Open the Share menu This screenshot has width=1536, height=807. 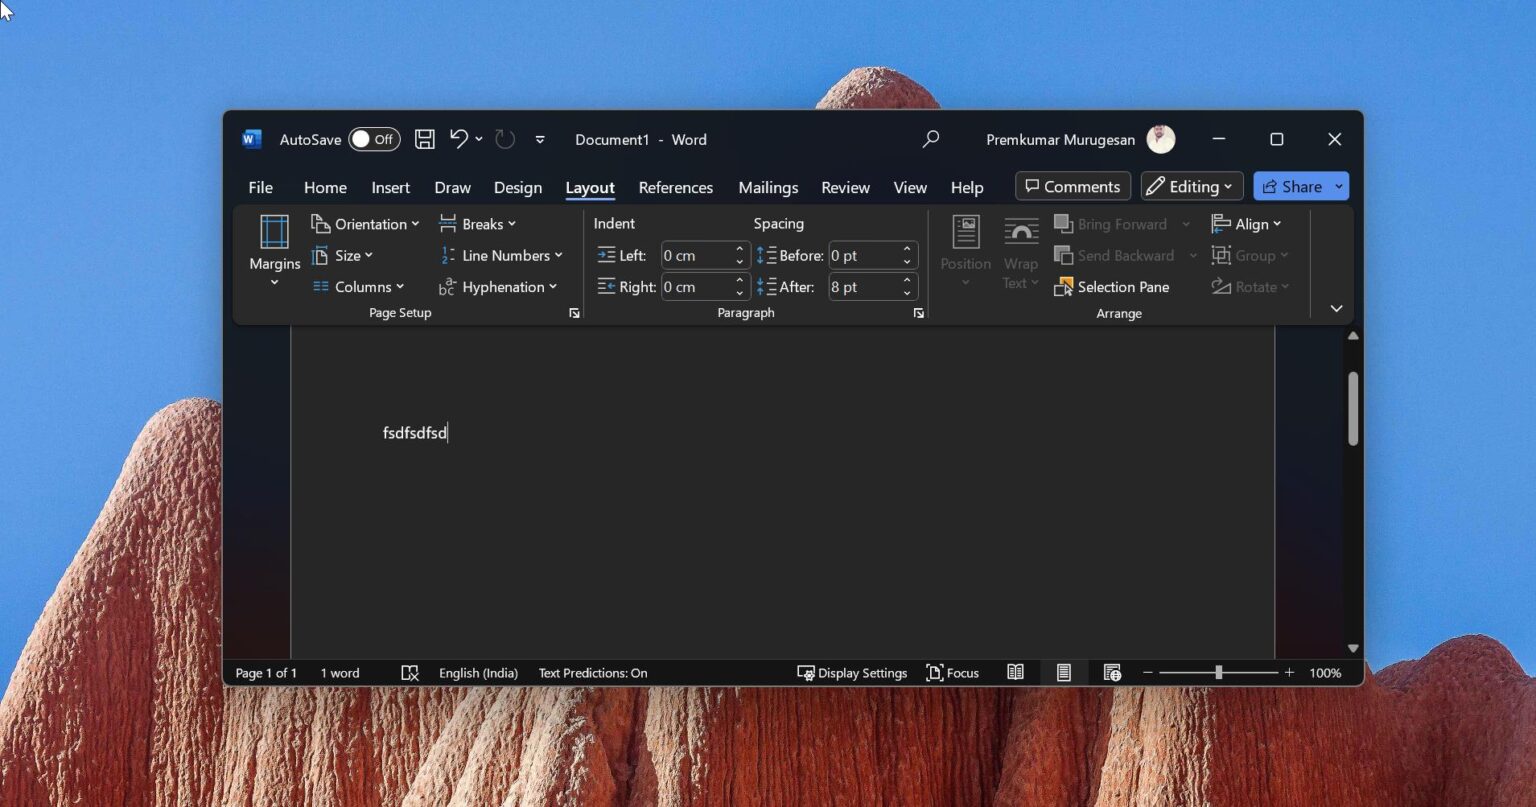click(x=1294, y=186)
